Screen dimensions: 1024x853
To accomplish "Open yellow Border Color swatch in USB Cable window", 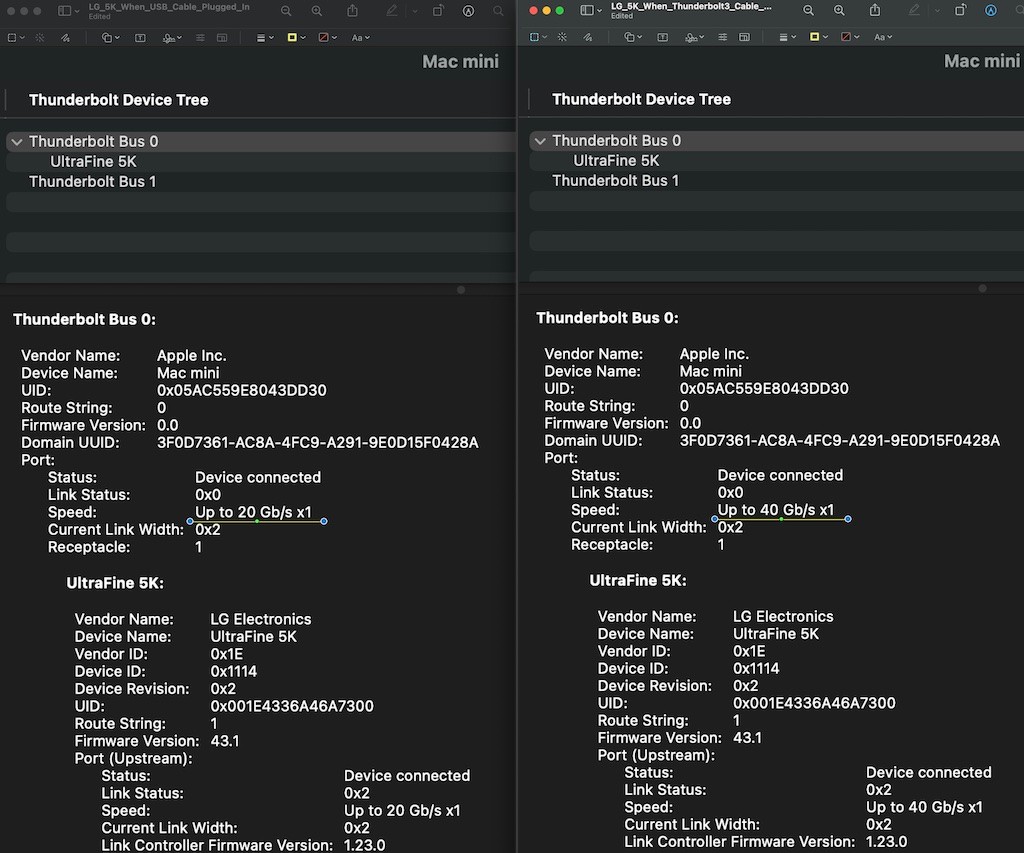I will (x=296, y=38).
